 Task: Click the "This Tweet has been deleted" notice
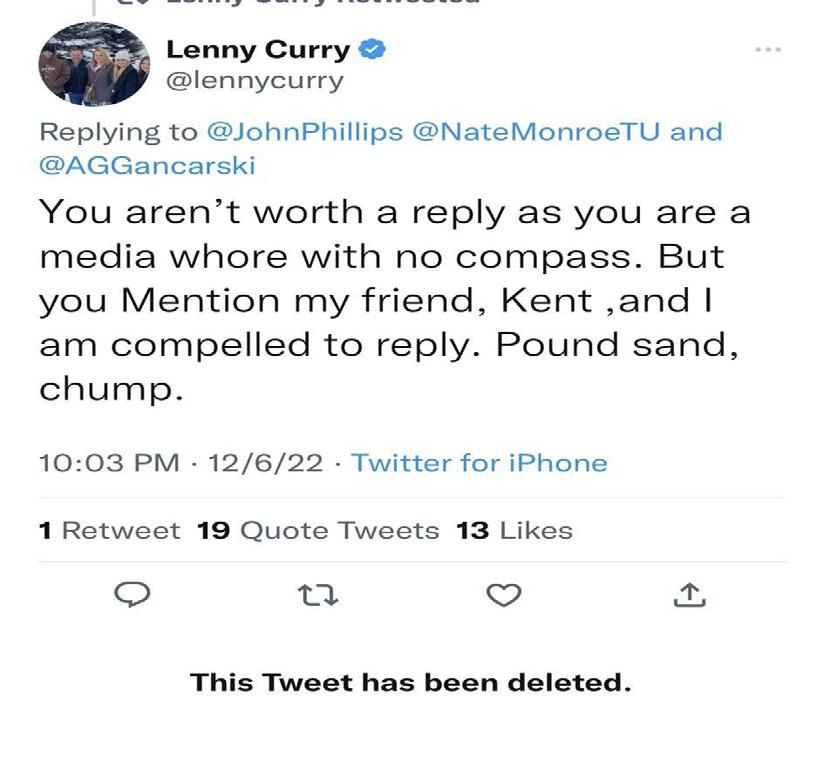coord(411,683)
